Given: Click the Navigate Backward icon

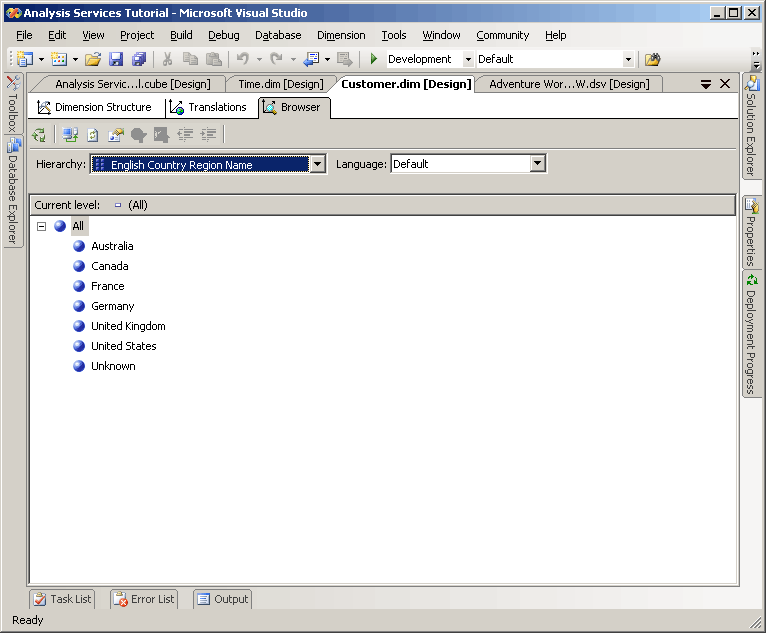Looking at the screenshot, I should point(311,59).
